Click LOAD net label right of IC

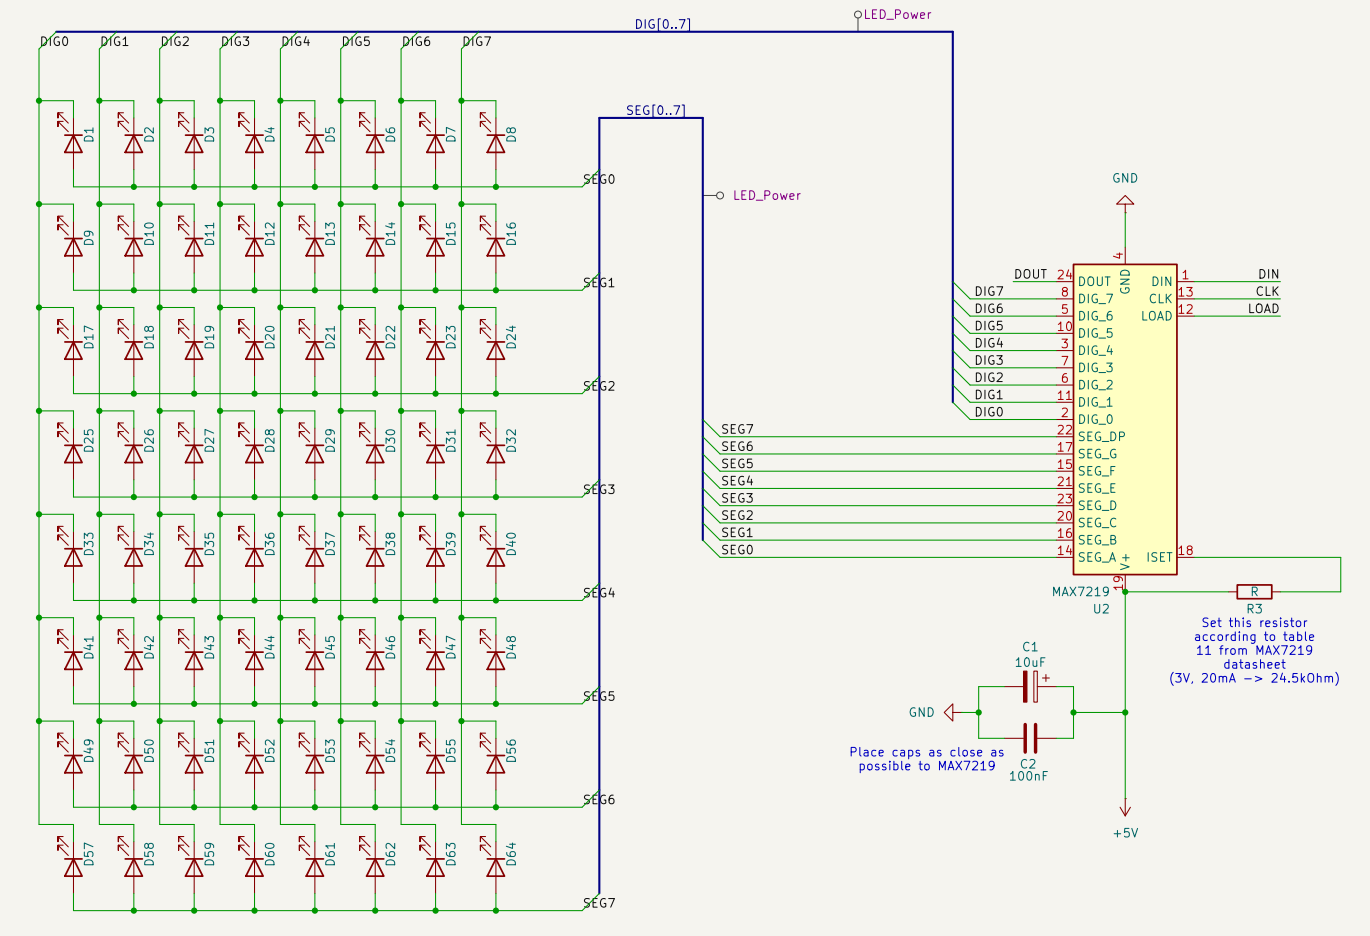(x=1263, y=308)
